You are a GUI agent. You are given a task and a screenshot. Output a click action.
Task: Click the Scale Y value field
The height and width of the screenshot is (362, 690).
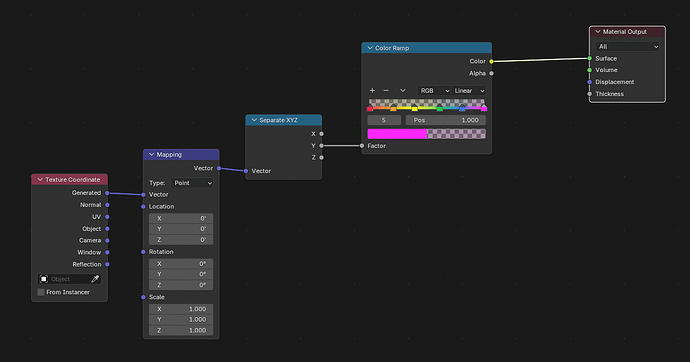click(181, 319)
